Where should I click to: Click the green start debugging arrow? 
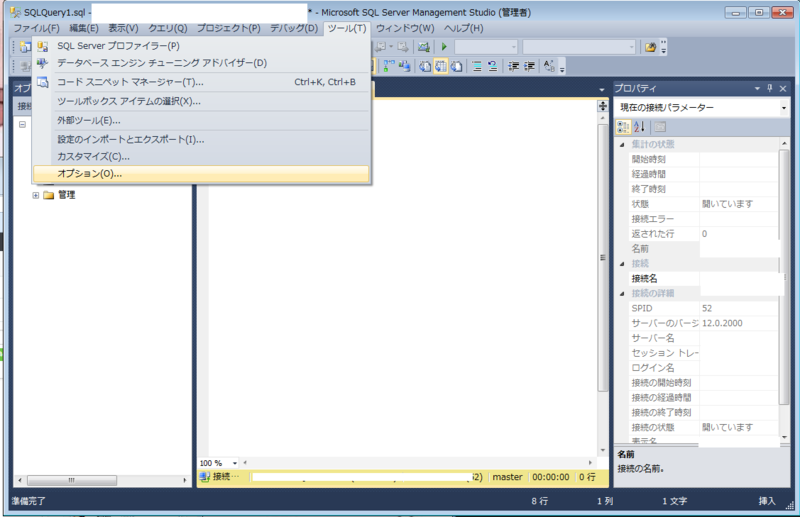(444, 47)
